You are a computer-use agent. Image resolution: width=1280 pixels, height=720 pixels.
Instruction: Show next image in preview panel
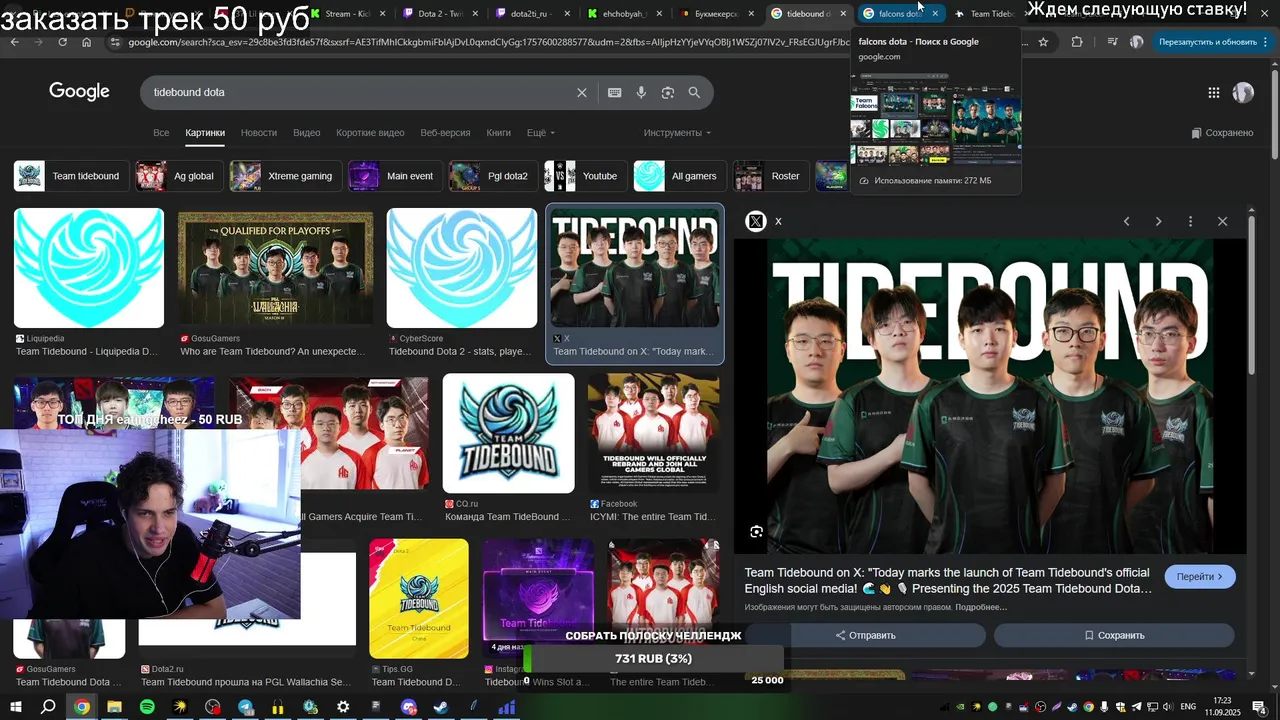tap(1158, 221)
